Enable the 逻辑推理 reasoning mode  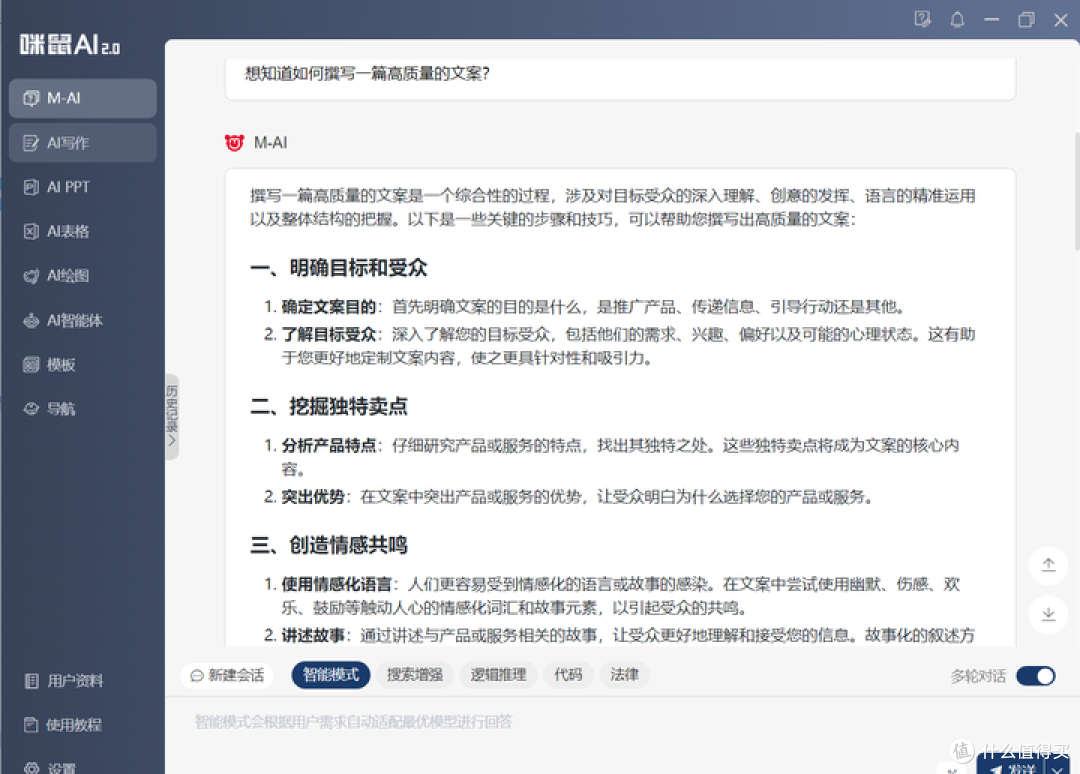(497, 675)
